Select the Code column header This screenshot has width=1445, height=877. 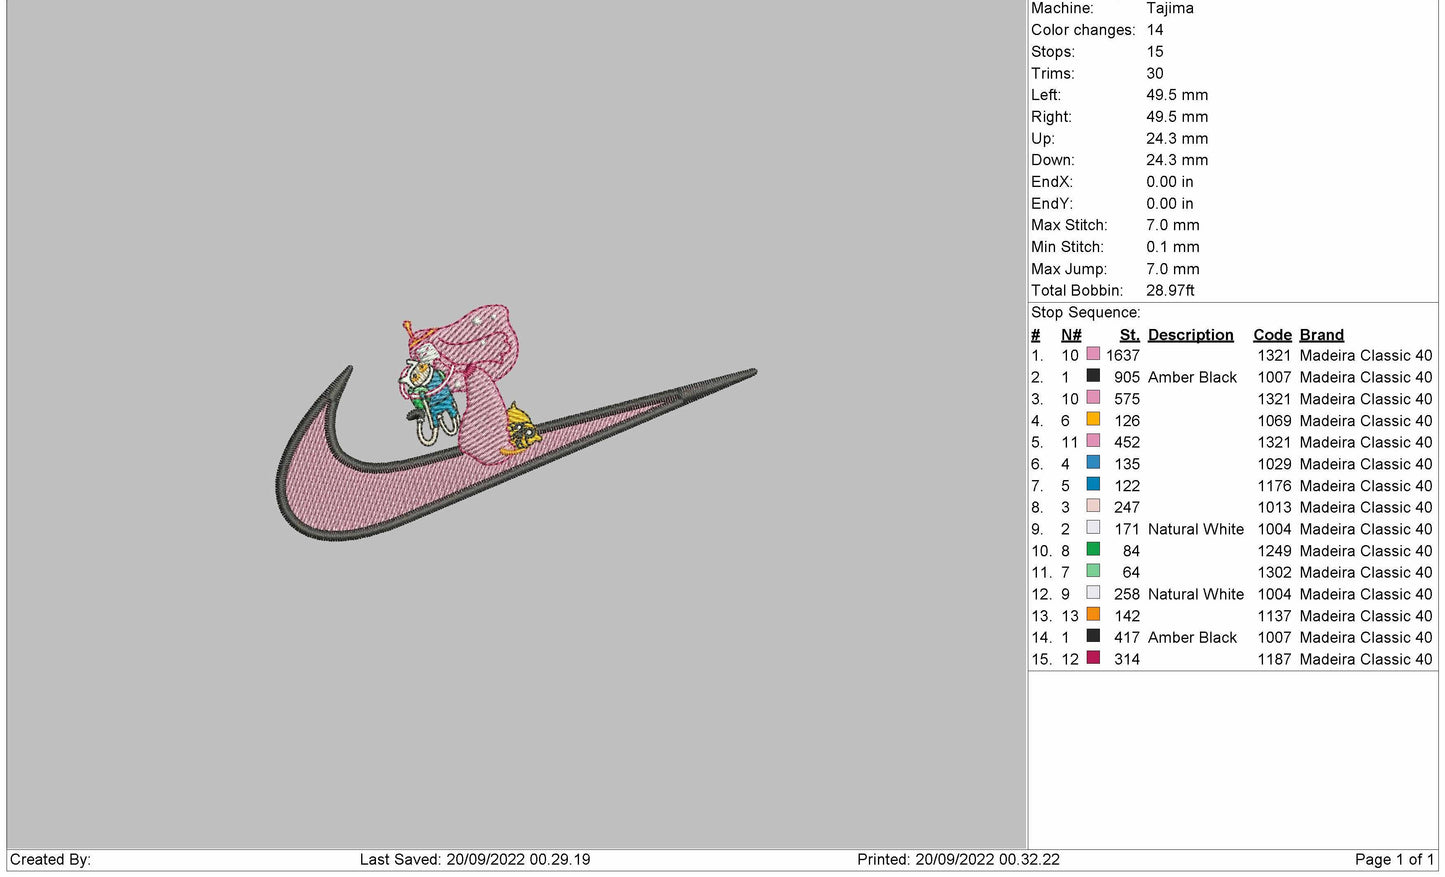[x=1272, y=335]
